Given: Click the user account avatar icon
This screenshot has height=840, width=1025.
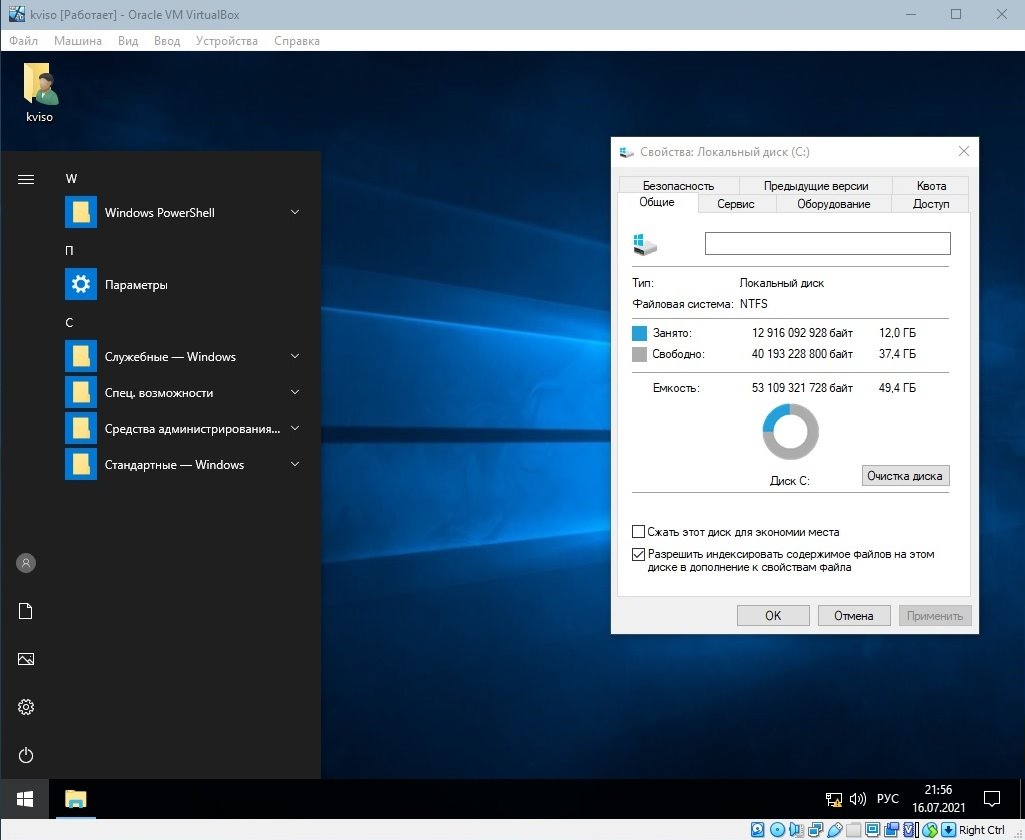Looking at the screenshot, I should 26,563.
